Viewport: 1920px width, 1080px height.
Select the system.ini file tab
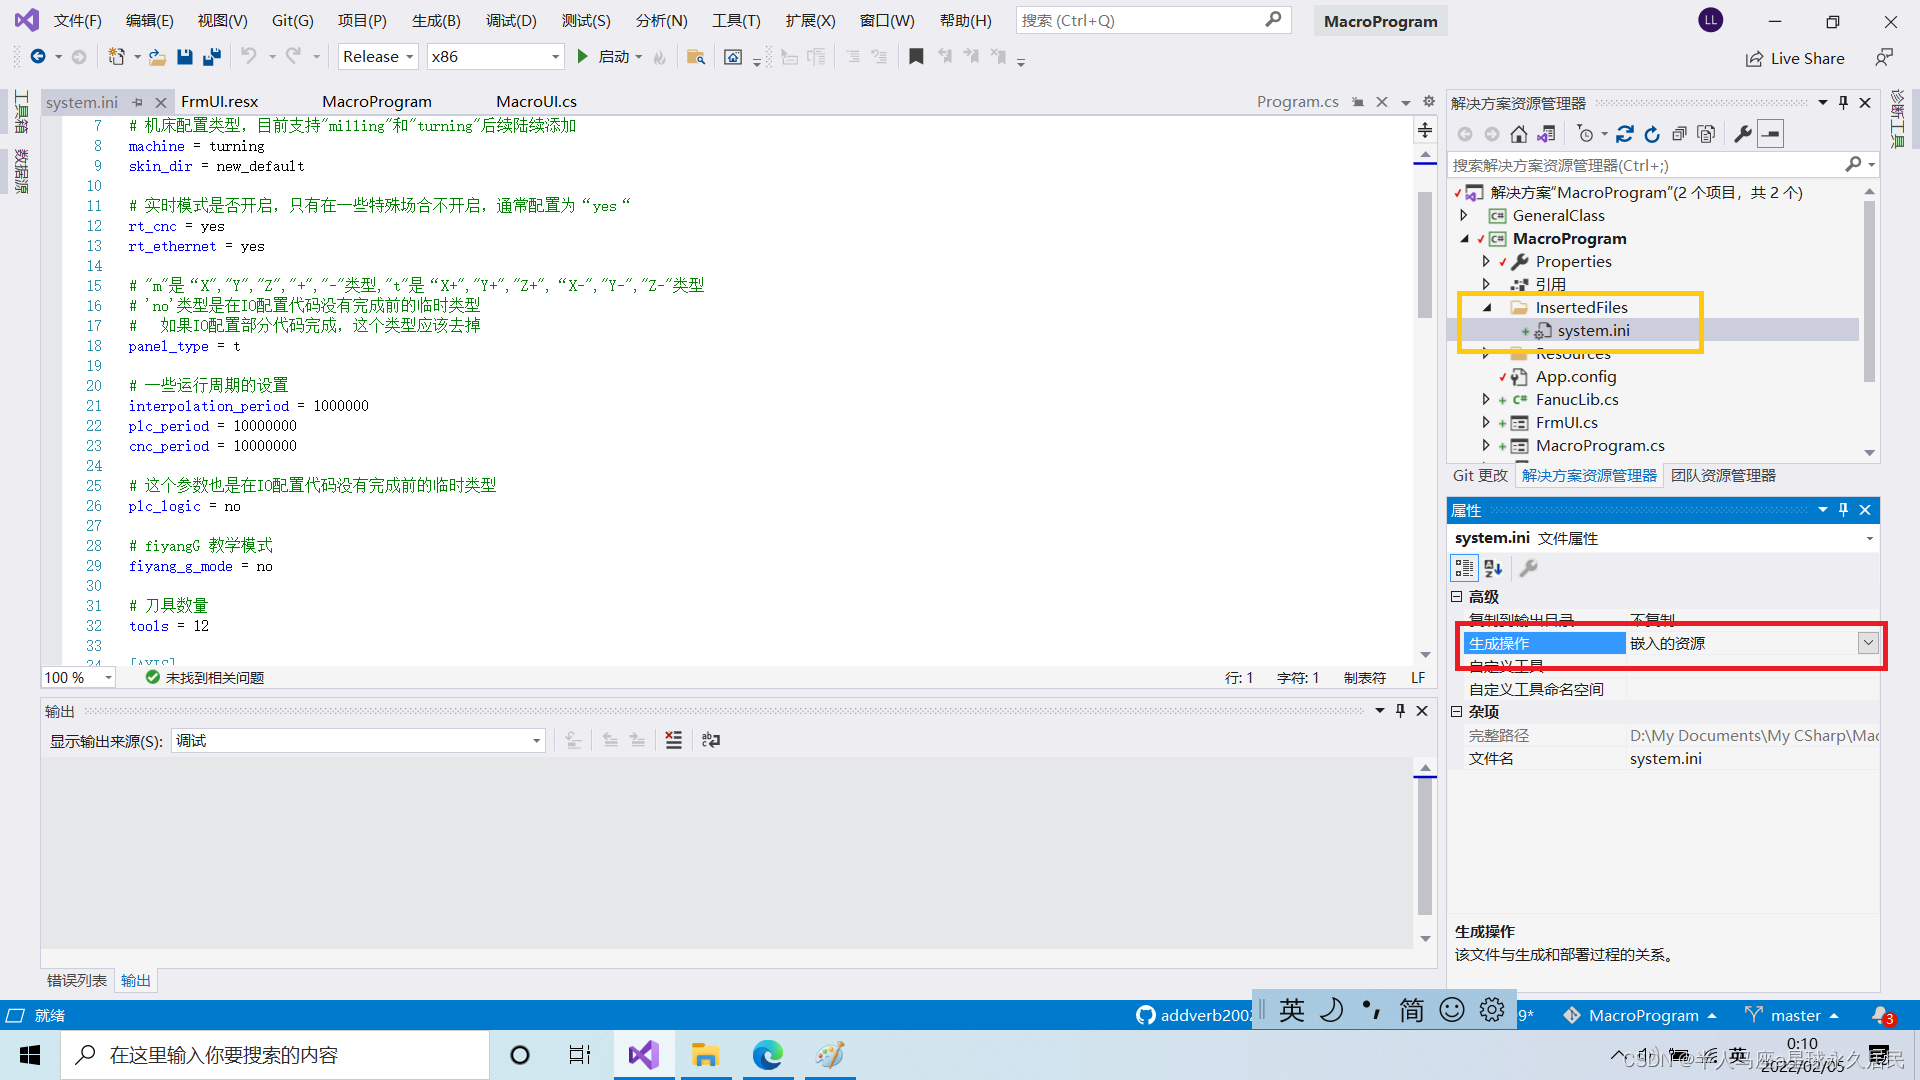pyautogui.click(x=80, y=100)
